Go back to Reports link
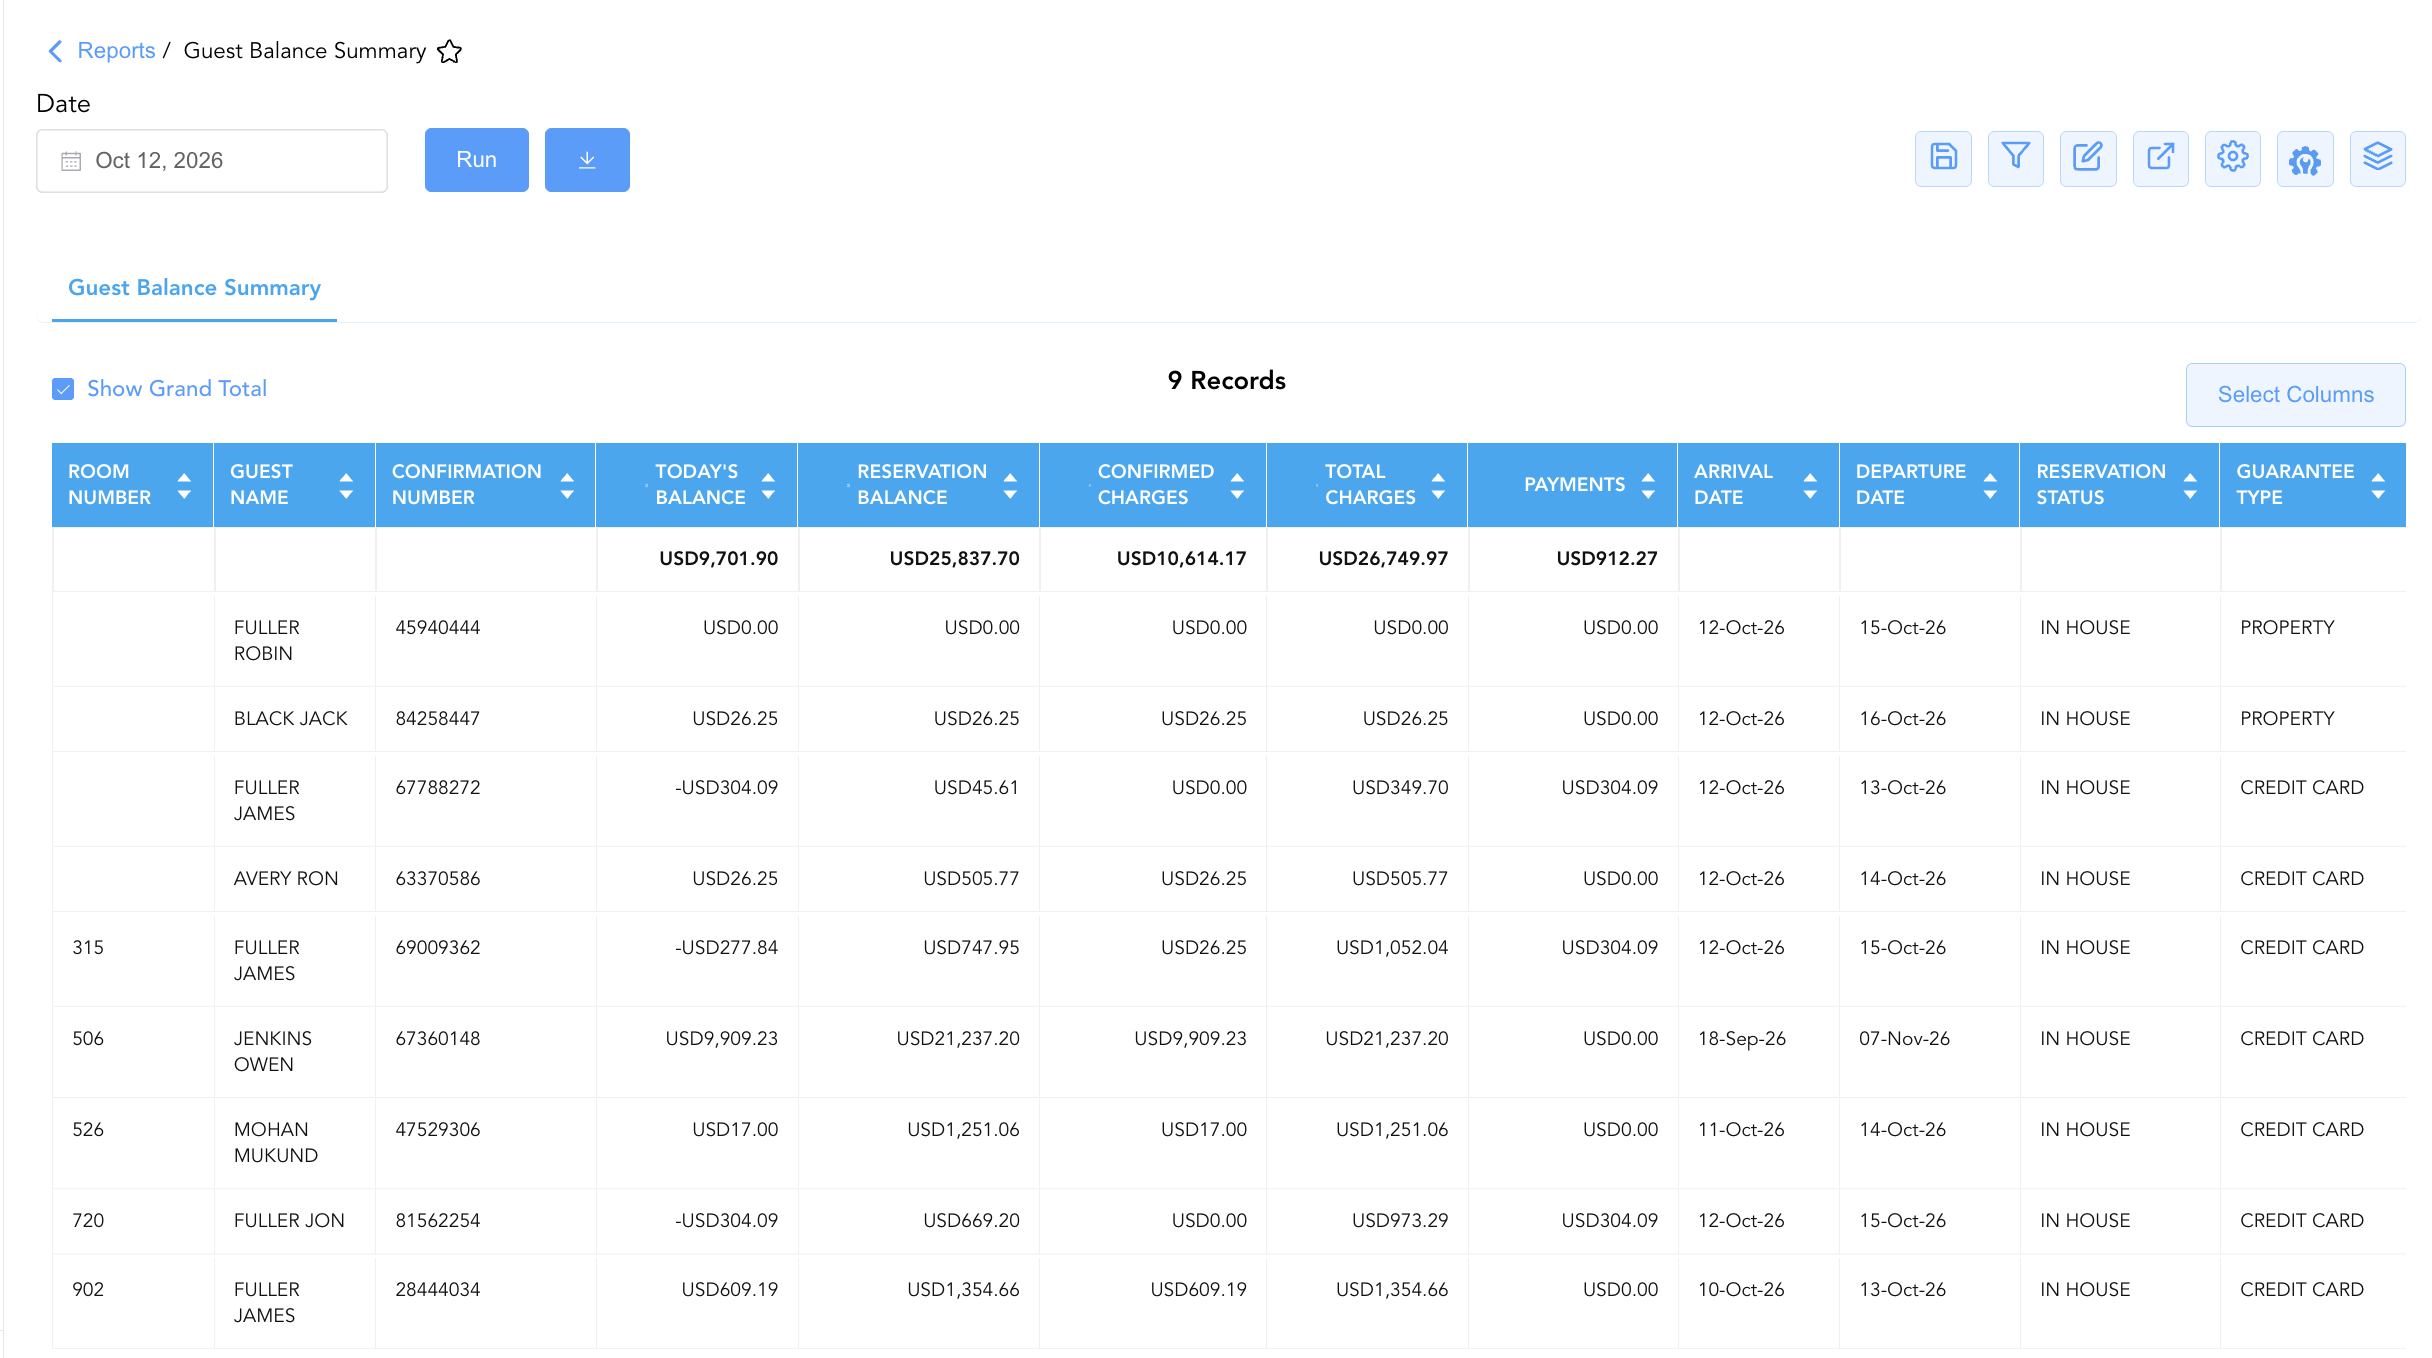The image size is (2432, 1358). [116, 51]
